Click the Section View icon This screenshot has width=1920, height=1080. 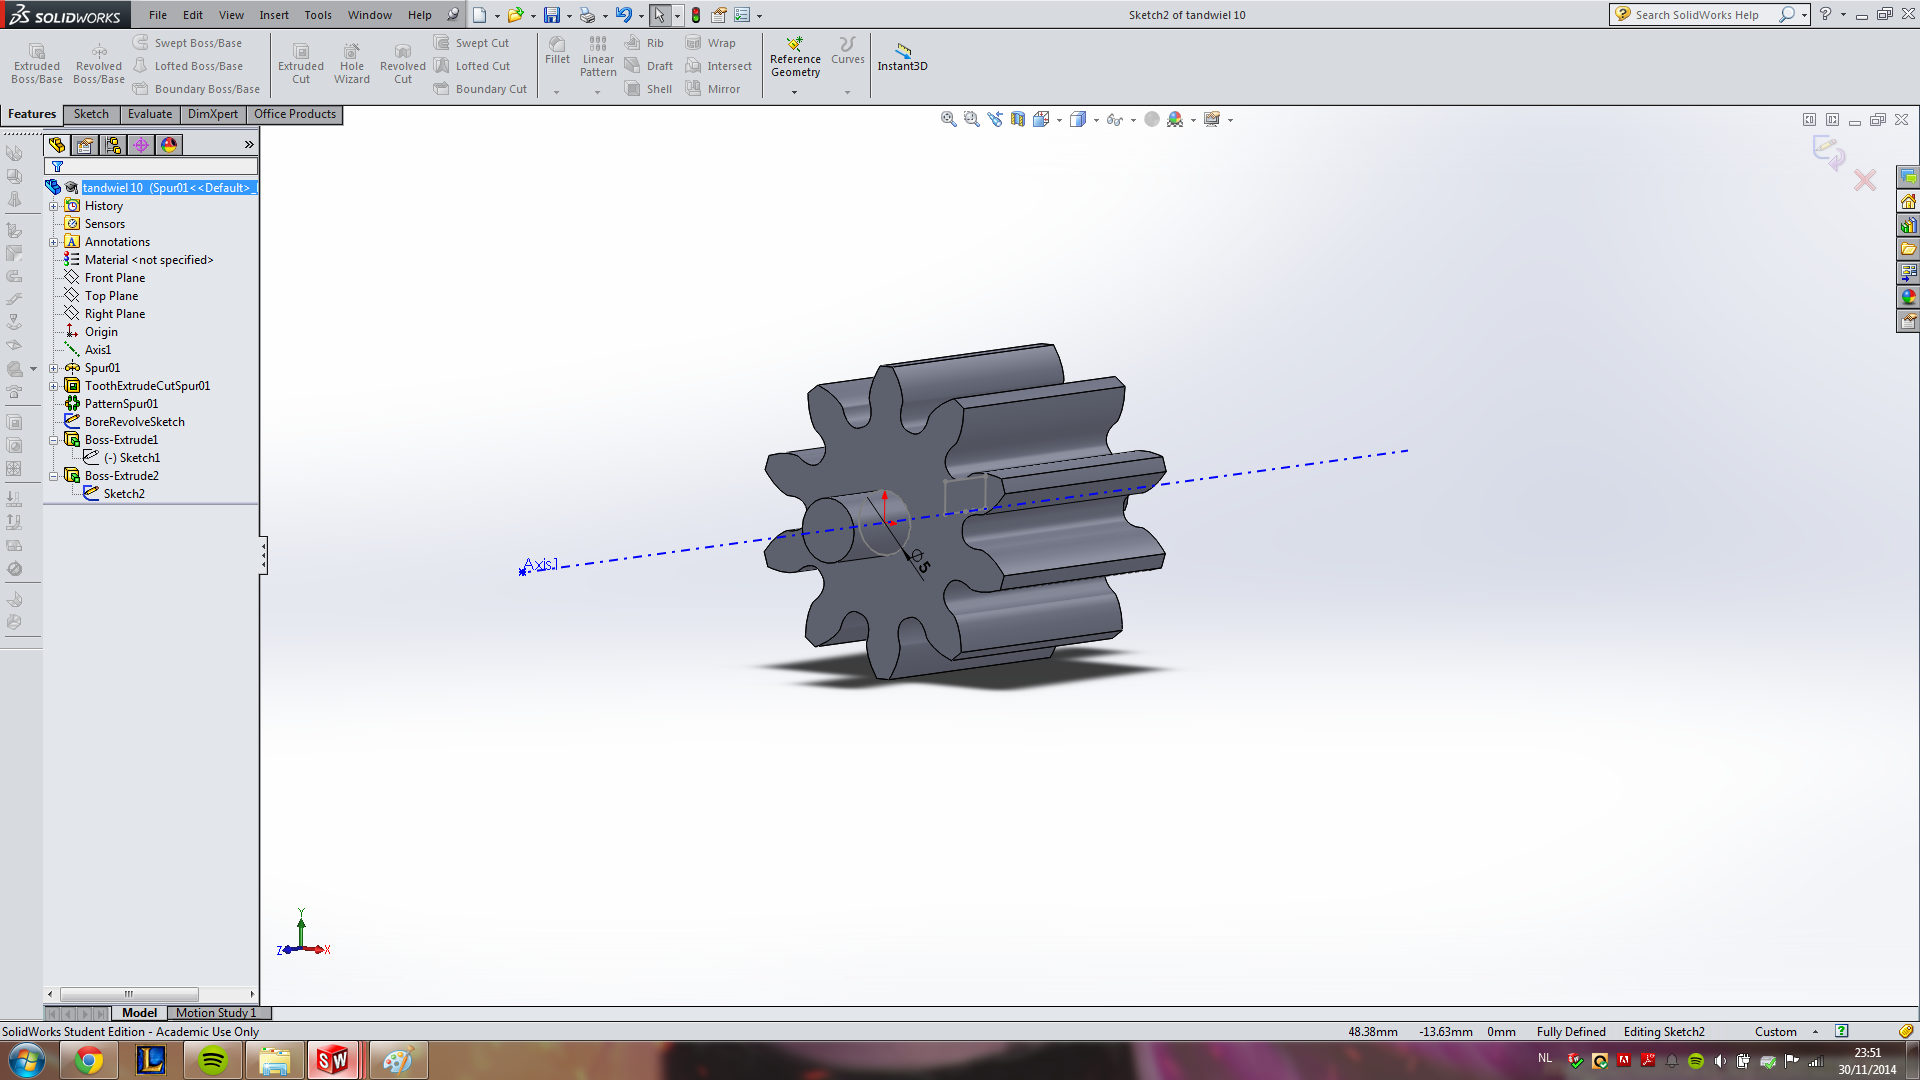coord(1018,119)
